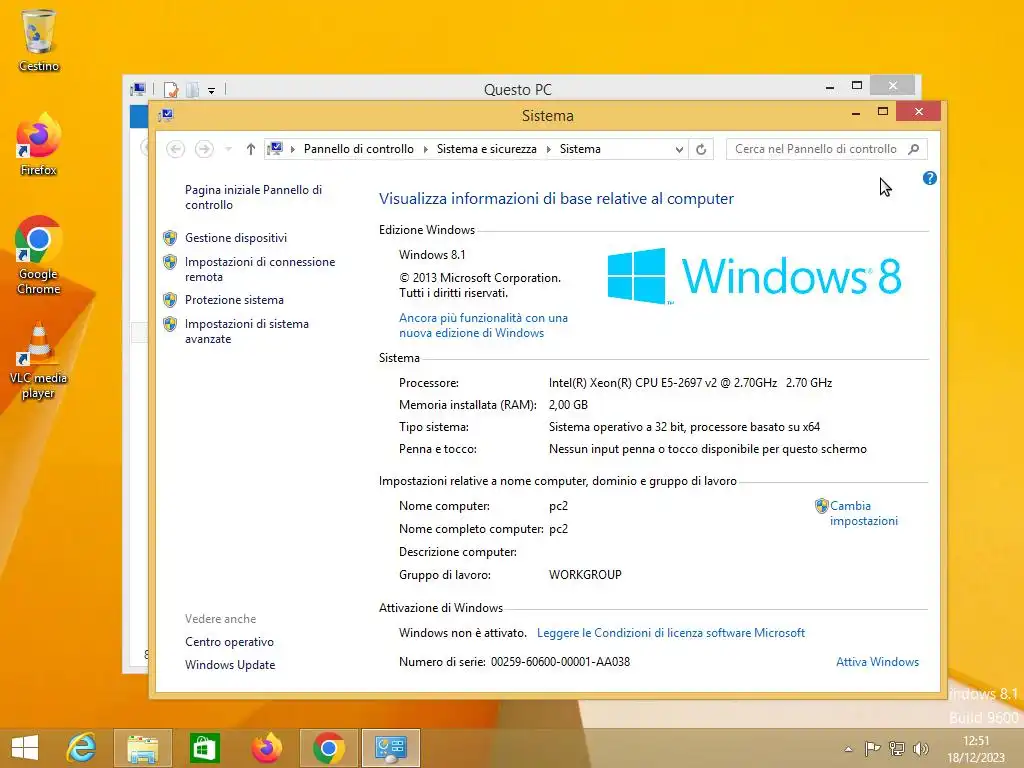Go up one level with the up arrow
Screen dimensions: 1024x768
point(250,149)
